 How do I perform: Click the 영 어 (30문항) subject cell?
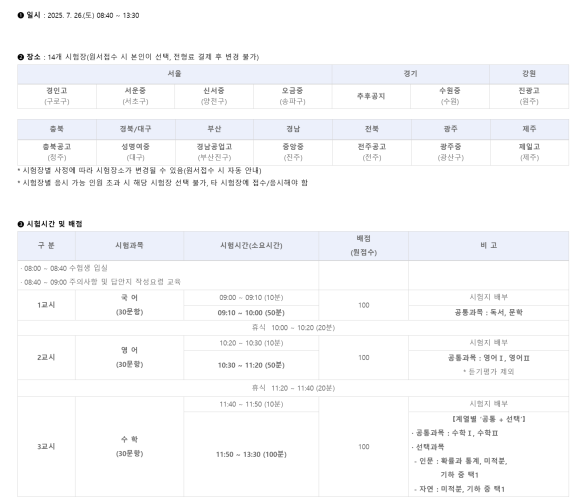pyautogui.click(x=129, y=357)
